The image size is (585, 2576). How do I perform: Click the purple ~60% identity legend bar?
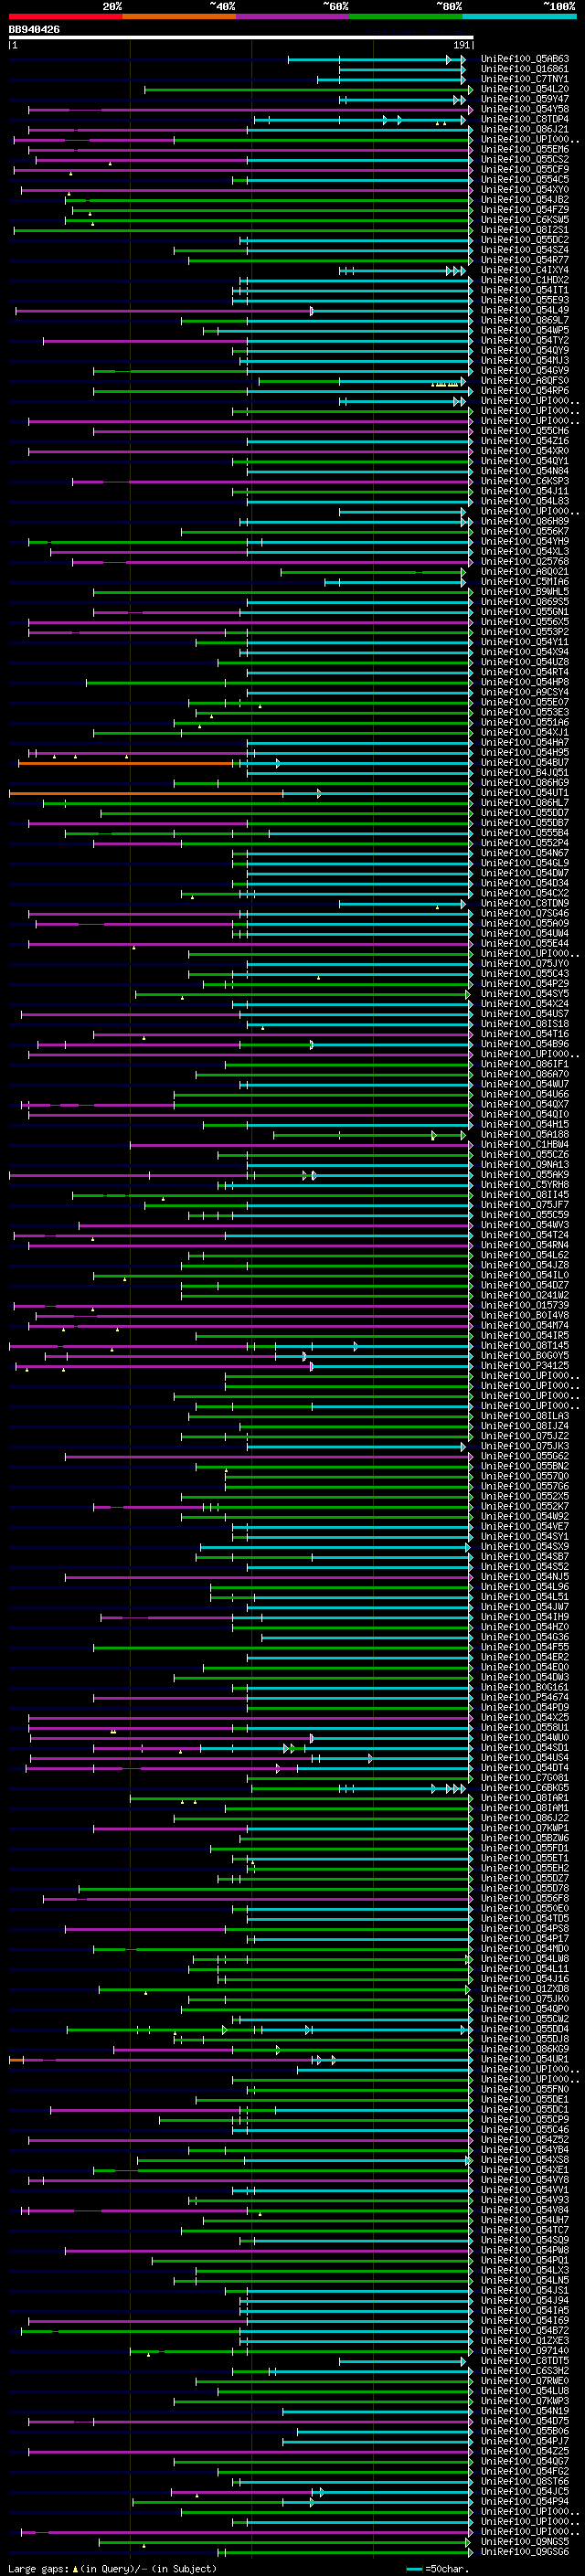click(x=292, y=16)
